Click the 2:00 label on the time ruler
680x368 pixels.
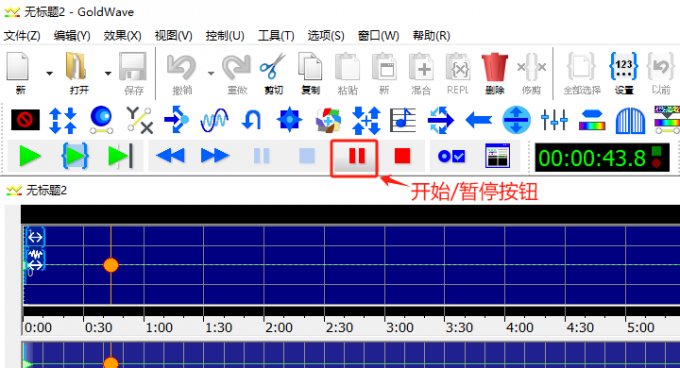click(279, 327)
